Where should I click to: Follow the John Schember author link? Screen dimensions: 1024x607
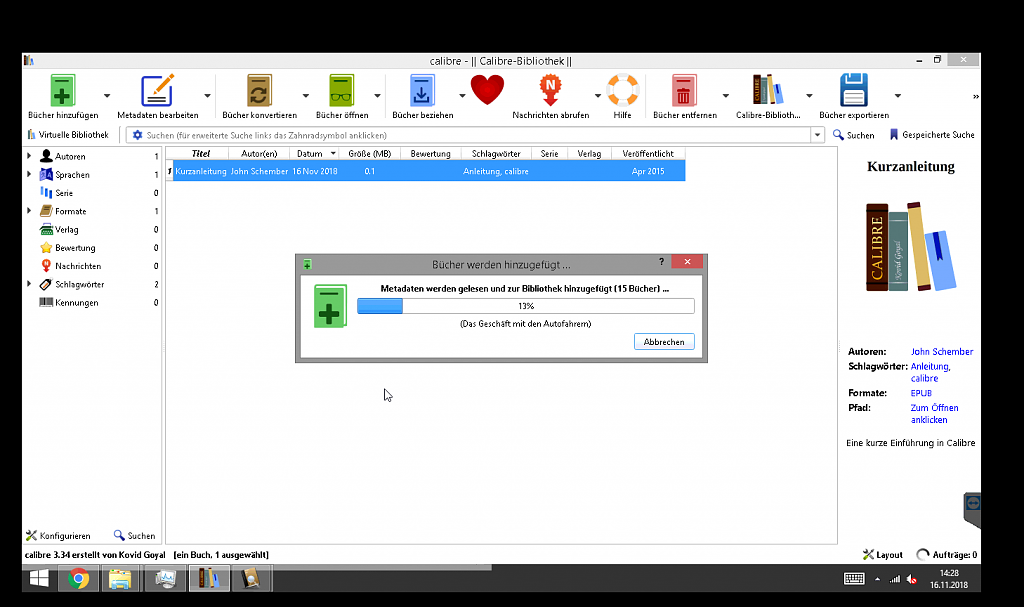point(942,352)
